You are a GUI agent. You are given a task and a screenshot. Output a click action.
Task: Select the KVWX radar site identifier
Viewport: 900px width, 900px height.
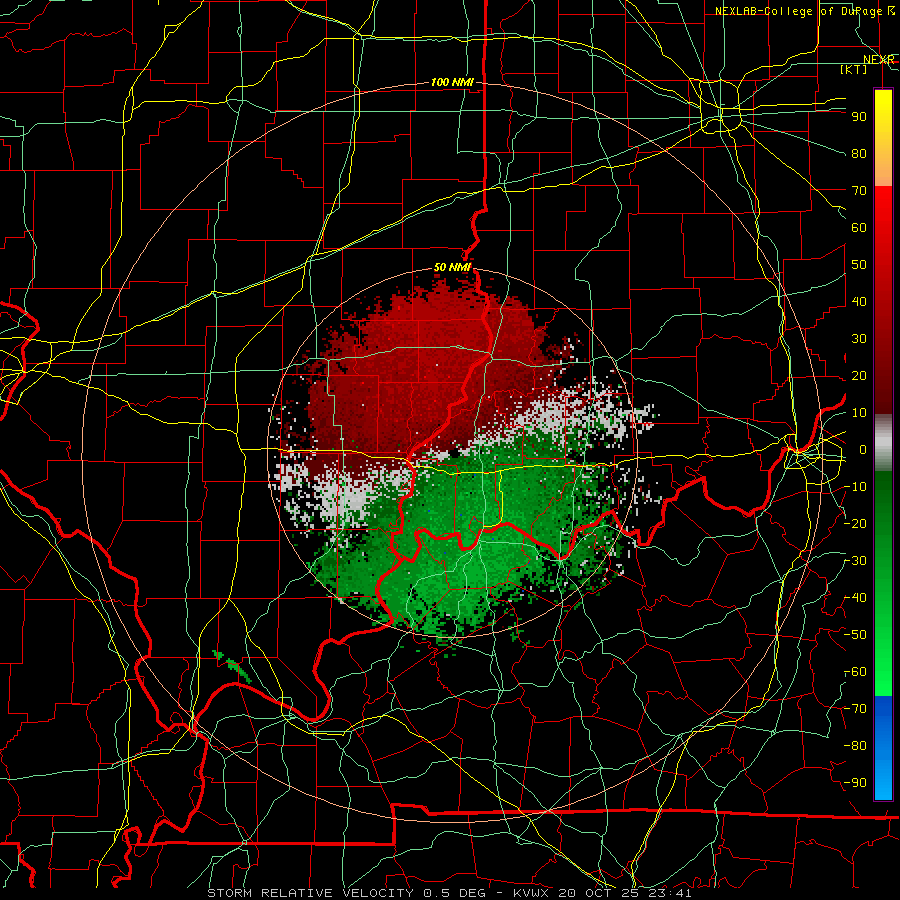click(x=531, y=893)
